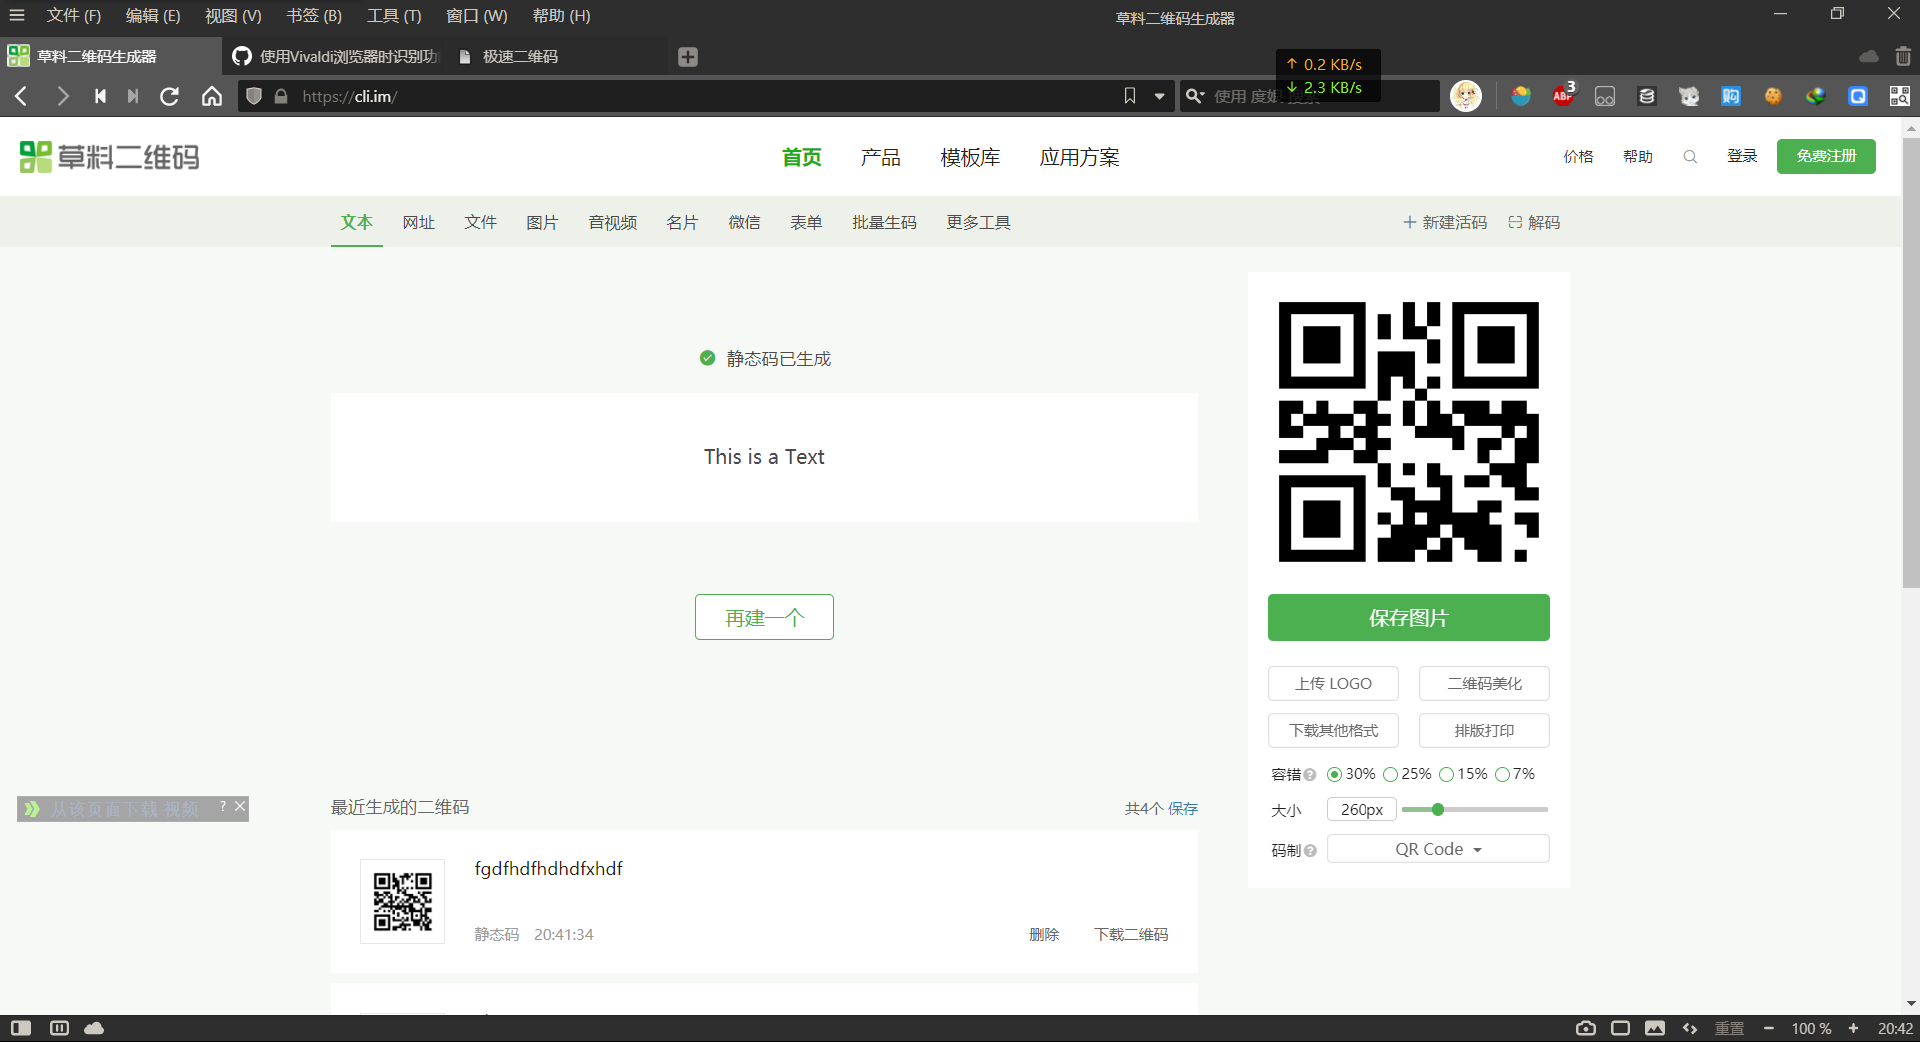1920x1042 pixels.
Task: Select the 15% error correction radio
Action: point(1446,774)
